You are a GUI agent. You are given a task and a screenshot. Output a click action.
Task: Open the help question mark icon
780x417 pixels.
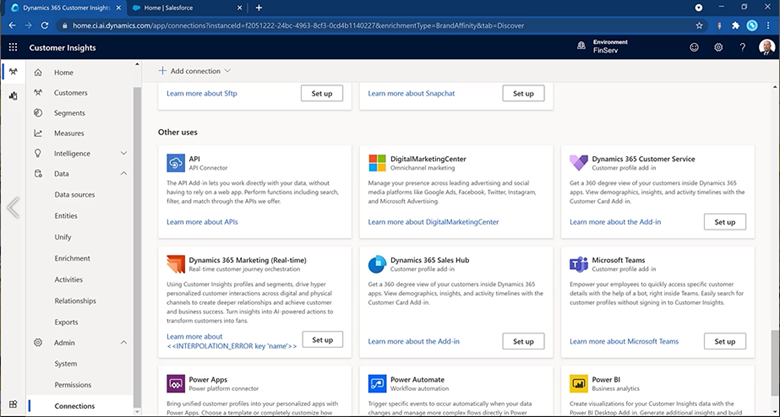(742, 47)
